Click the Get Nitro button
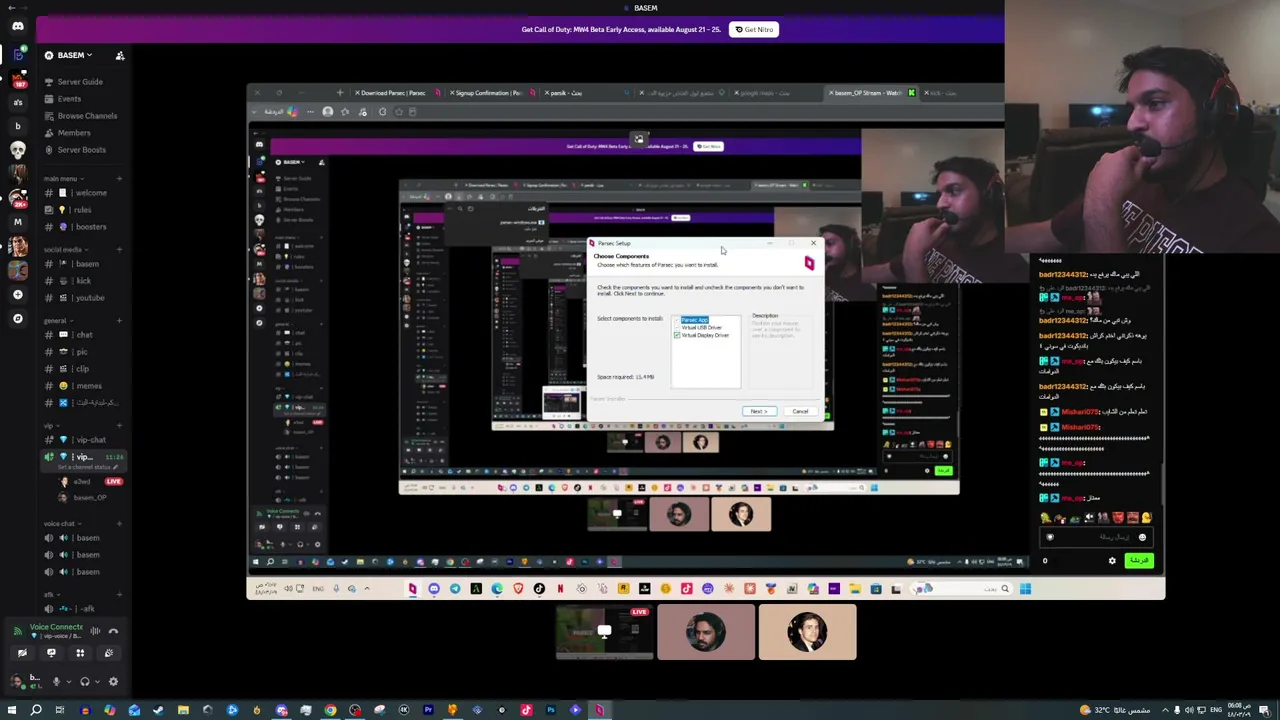 754,30
